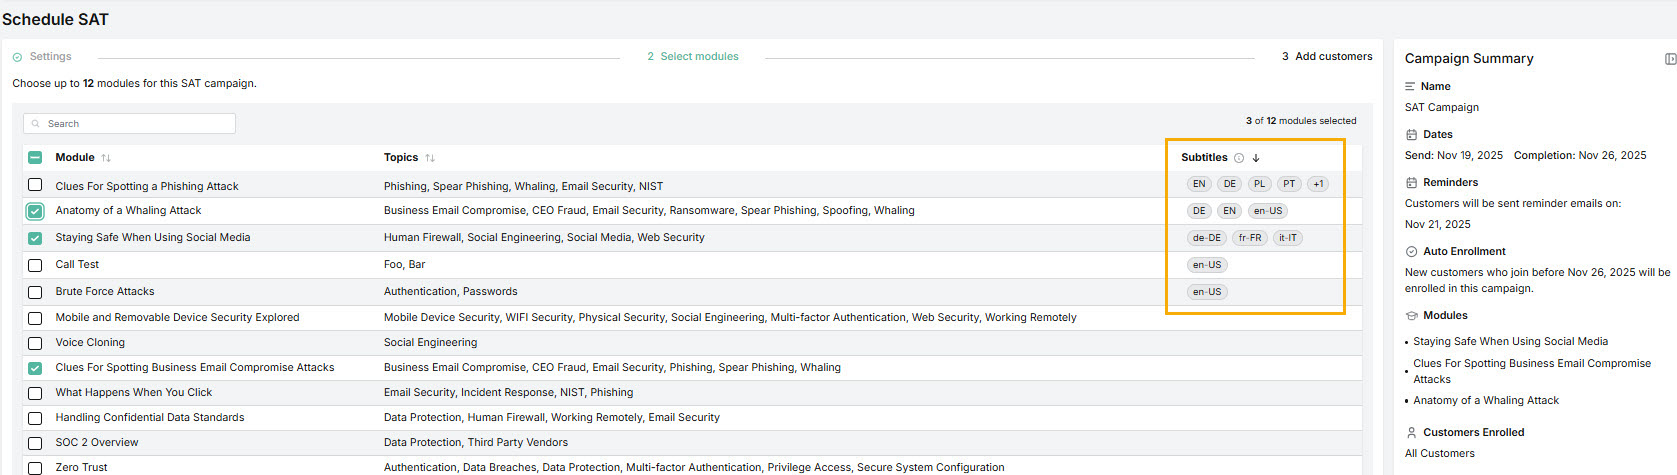Image resolution: width=1677 pixels, height=475 pixels.
Task: Click the Dates calendar icon
Action: pyautogui.click(x=1411, y=135)
